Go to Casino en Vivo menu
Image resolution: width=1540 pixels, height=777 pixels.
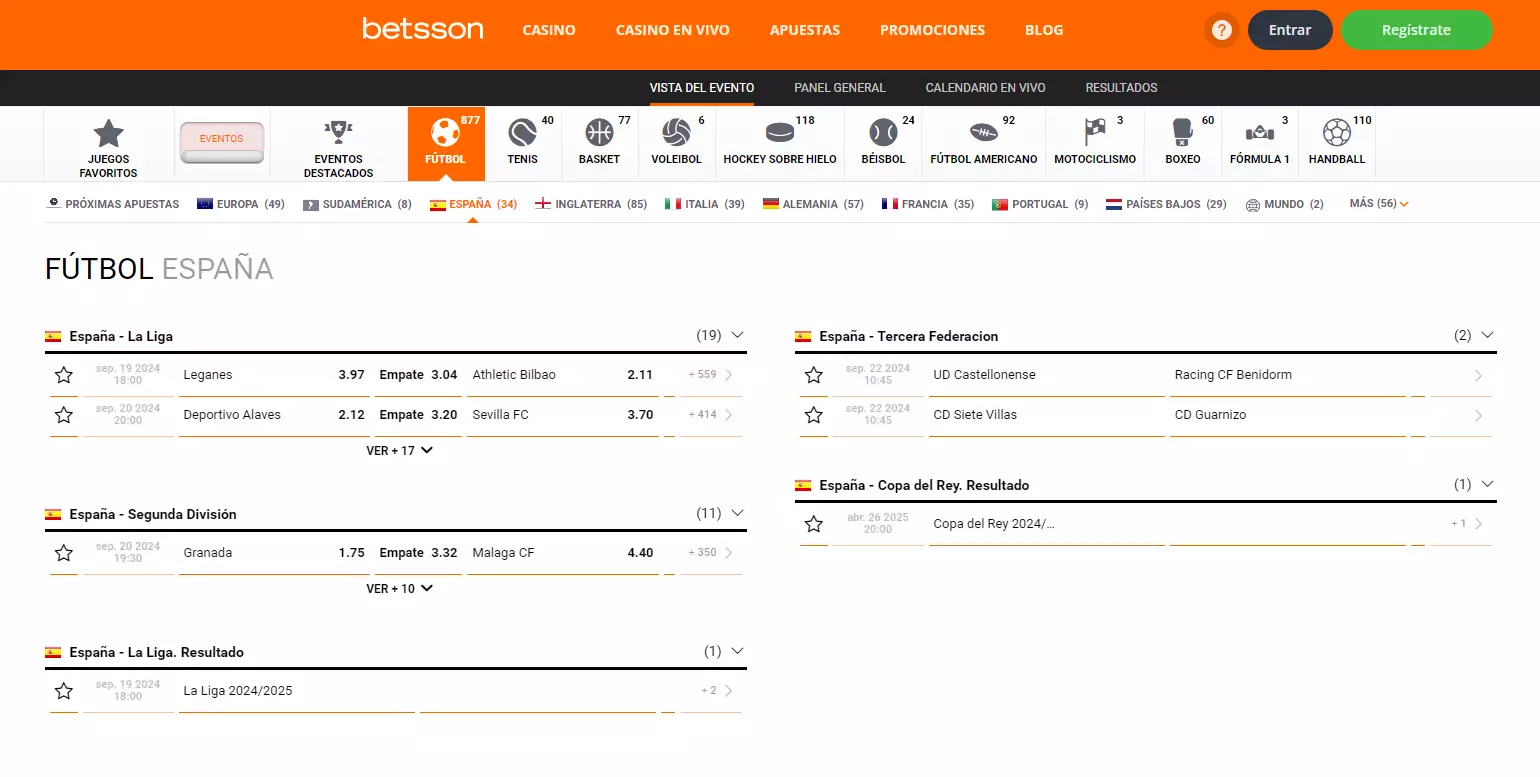tap(673, 30)
